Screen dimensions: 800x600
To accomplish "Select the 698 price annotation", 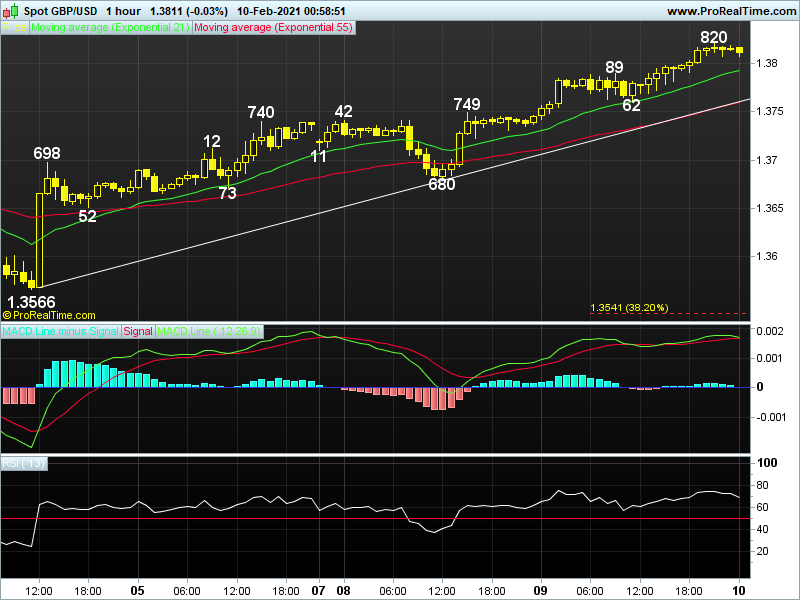I will 47,153.
